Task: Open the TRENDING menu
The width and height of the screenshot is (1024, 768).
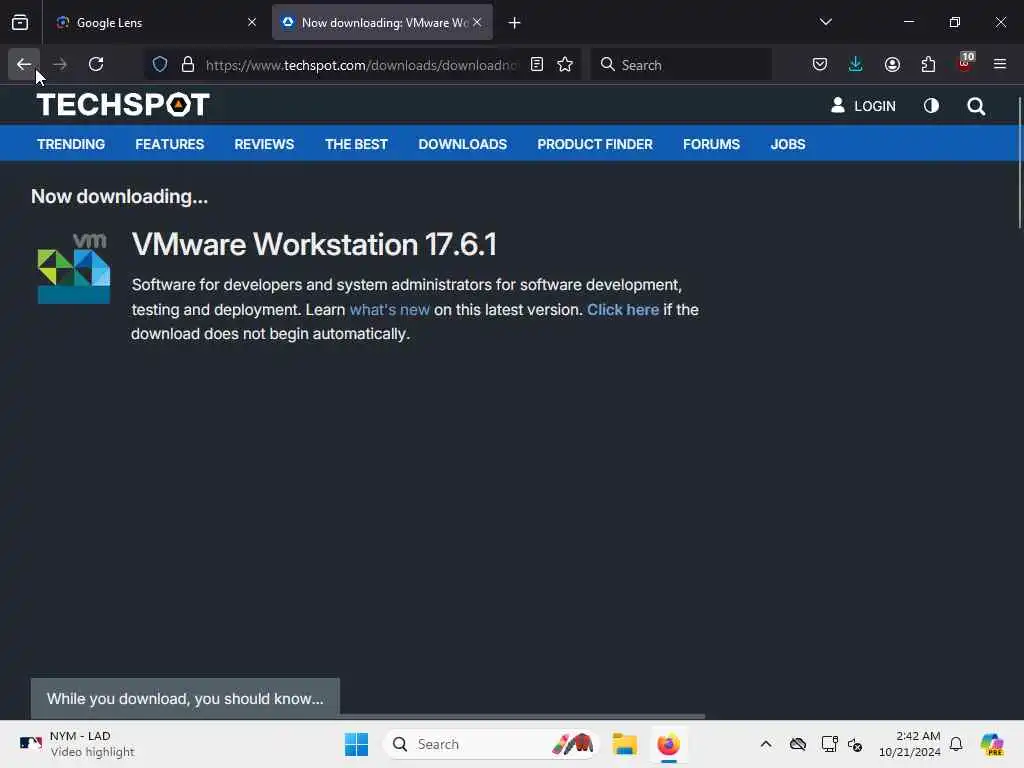Action: point(71,144)
